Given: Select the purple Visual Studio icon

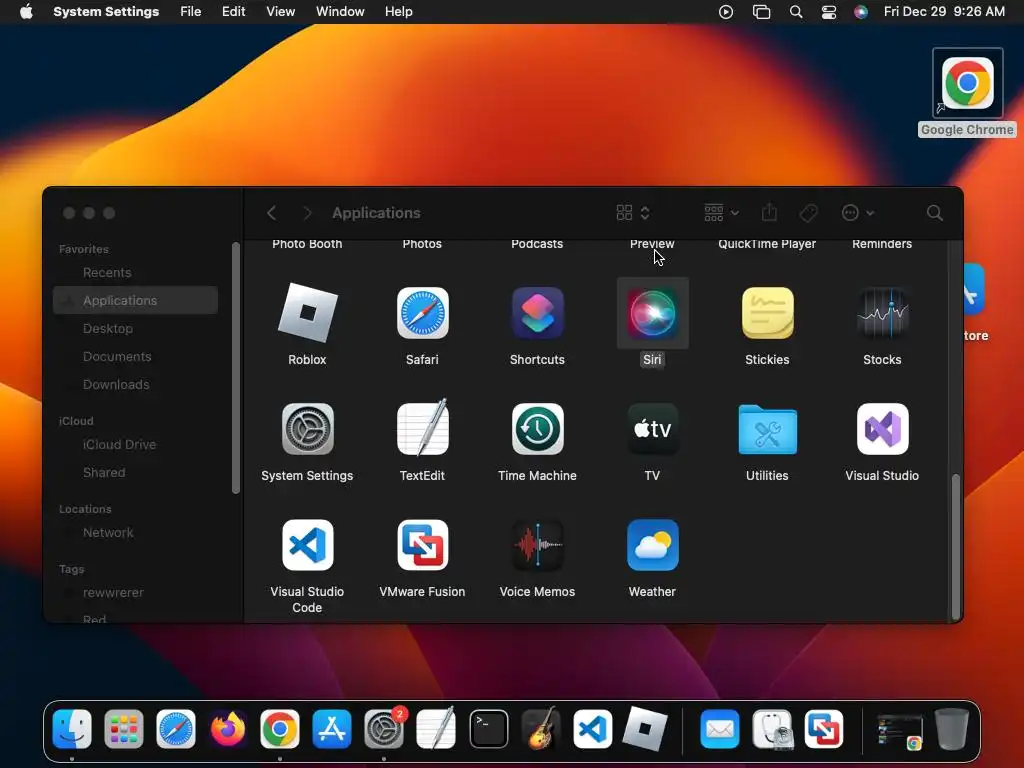Looking at the screenshot, I should (x=882, y=429).
